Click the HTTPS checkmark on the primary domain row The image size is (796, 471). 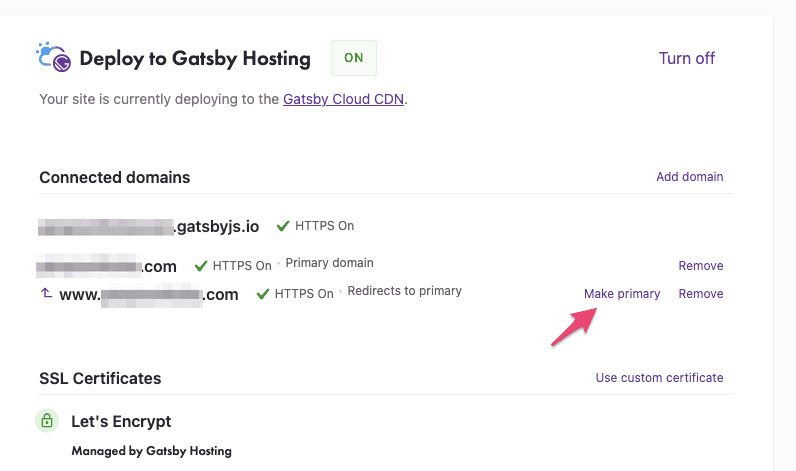pyautogui.click(x=201, y=266)
